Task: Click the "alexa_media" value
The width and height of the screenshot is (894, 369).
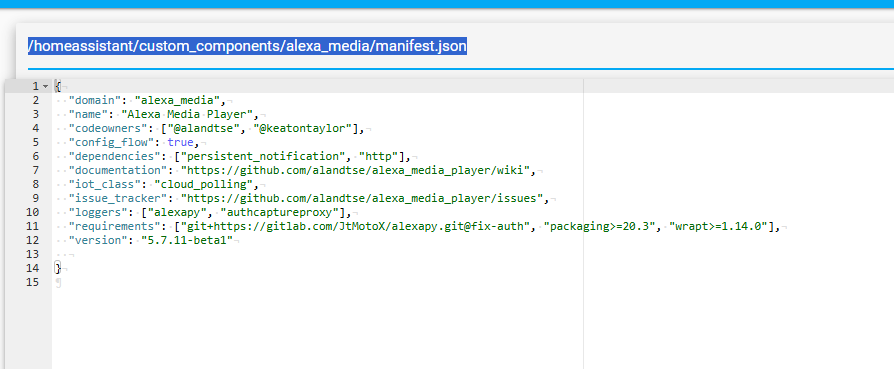Action: click(x=177, y=100)
